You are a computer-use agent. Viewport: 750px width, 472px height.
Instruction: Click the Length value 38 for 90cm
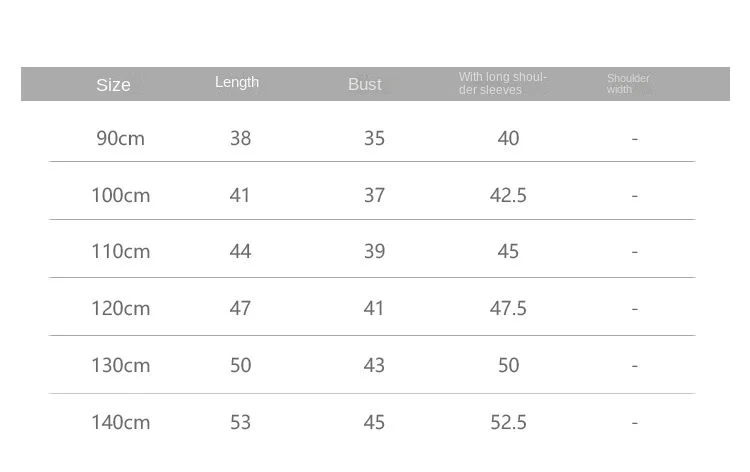pos(240,138)
